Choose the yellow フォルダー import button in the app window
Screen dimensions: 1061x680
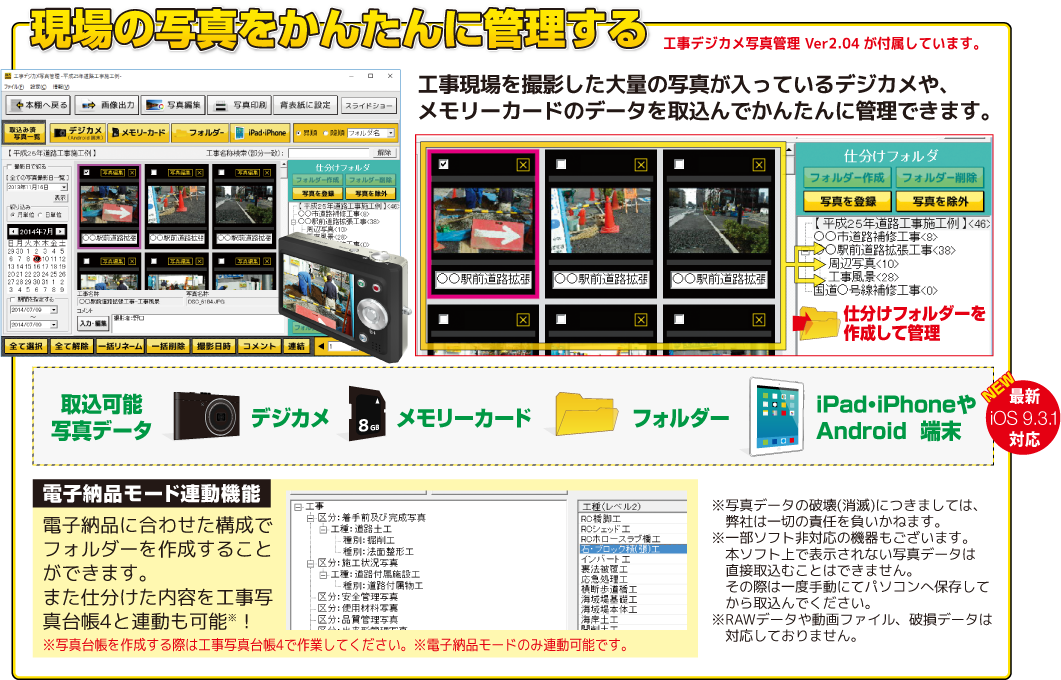point(199,133)
